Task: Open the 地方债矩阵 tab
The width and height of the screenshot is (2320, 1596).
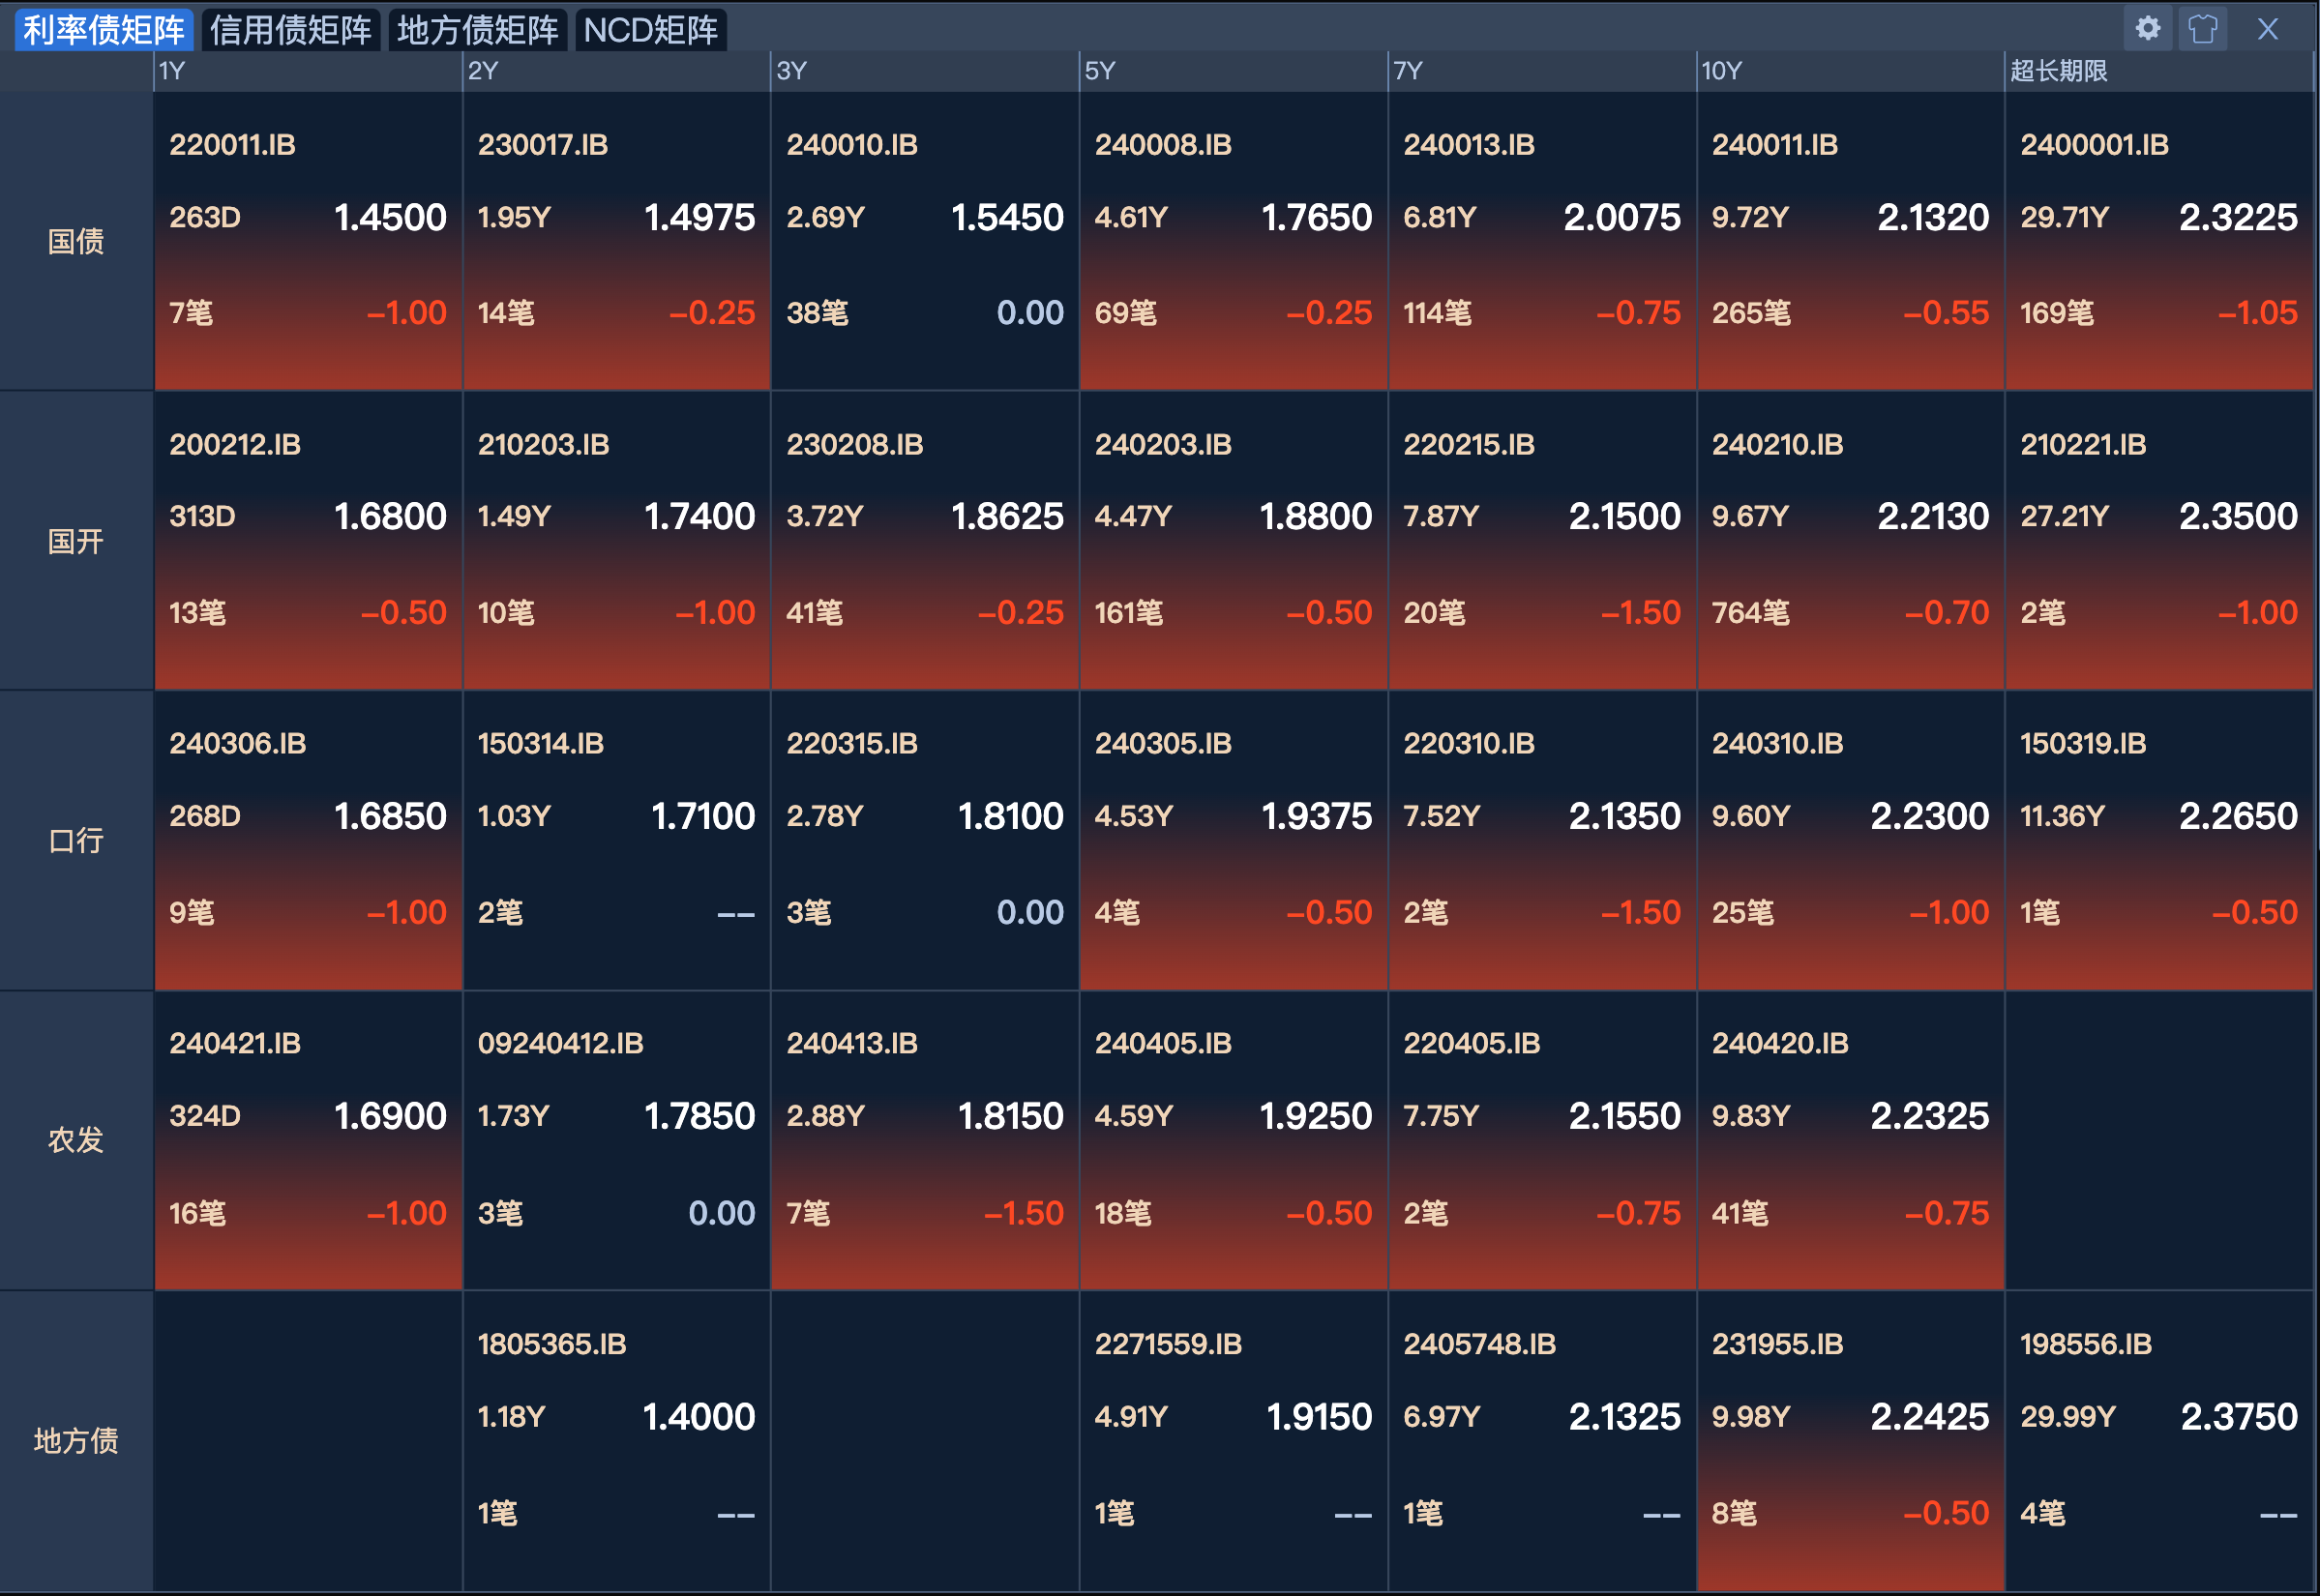Action: click(477, 30)
